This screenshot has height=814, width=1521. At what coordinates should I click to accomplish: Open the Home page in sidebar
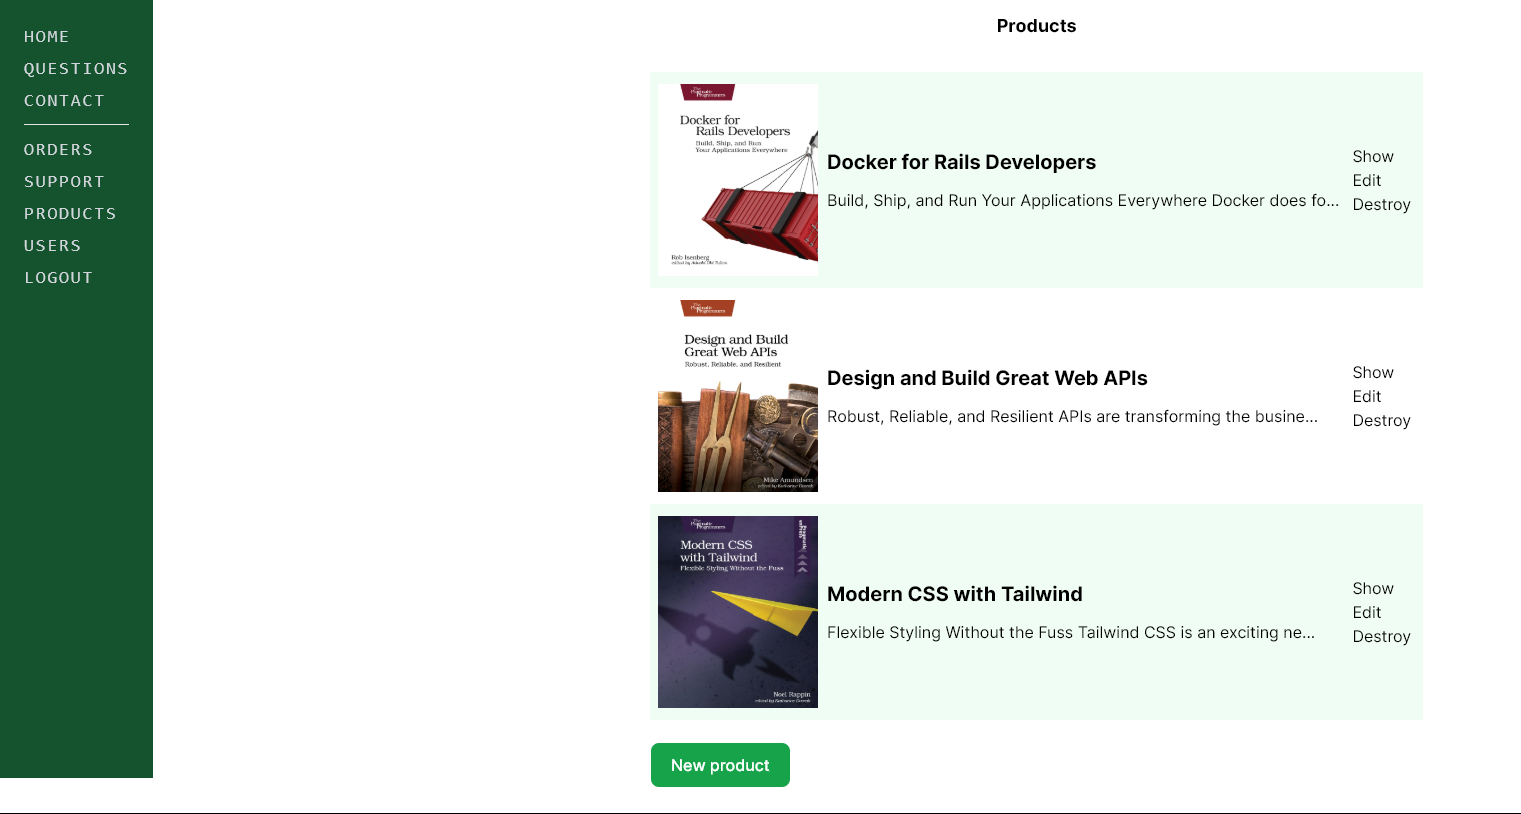coord(46,37)
